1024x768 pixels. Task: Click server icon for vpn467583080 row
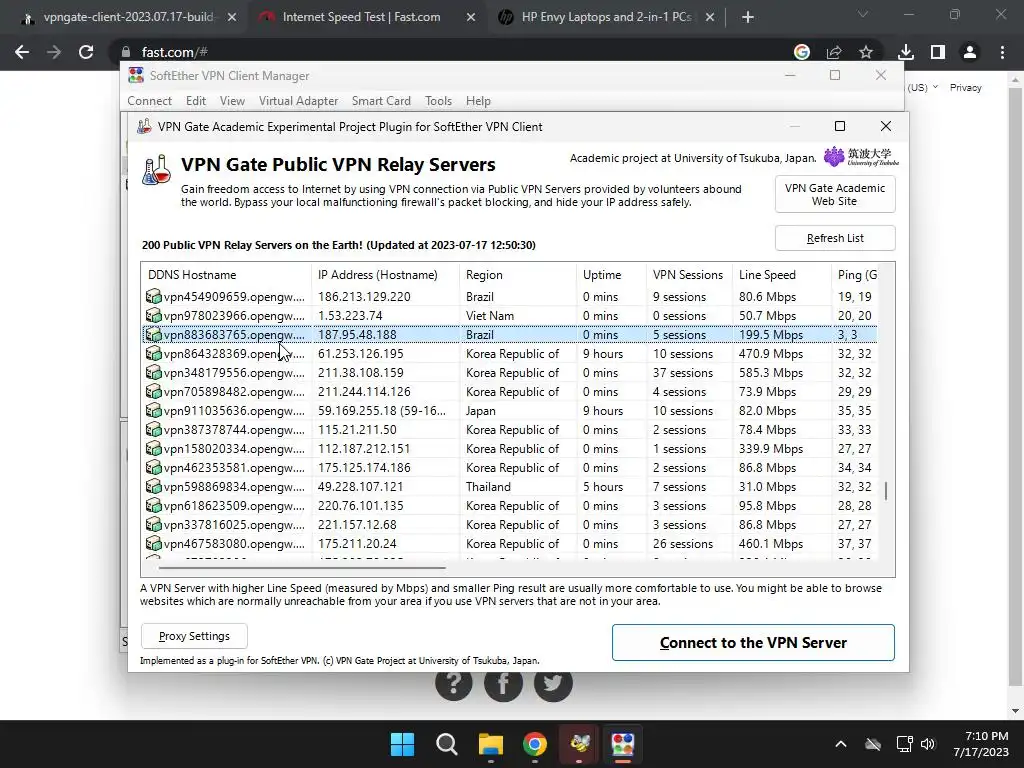[x=153, y=543]
